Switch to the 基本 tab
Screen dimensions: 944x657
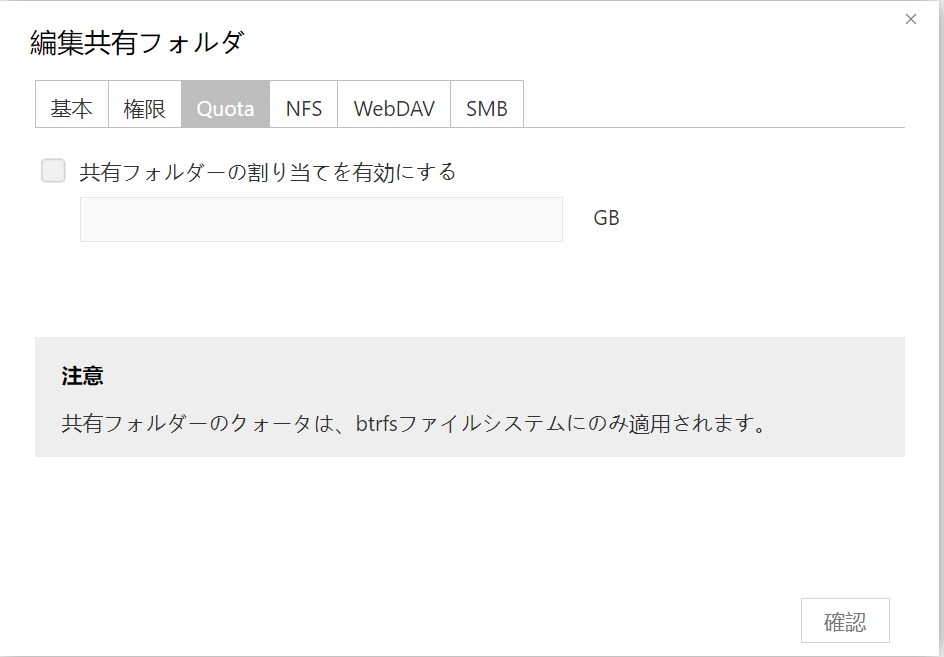(x=71, y=108)
